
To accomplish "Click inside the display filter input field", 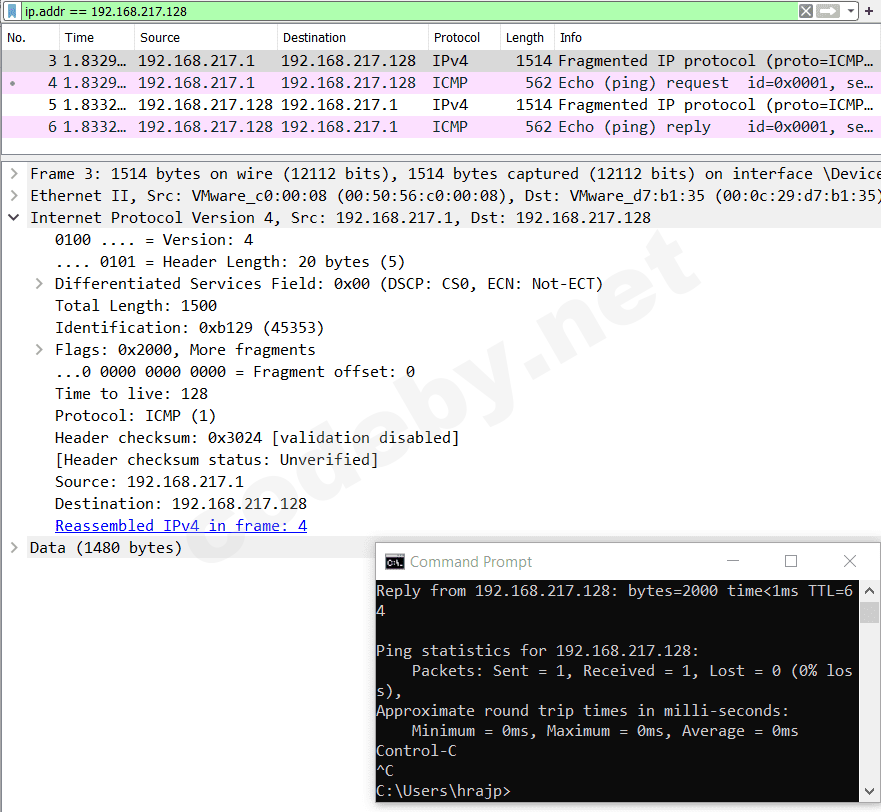I will [300, 9].
